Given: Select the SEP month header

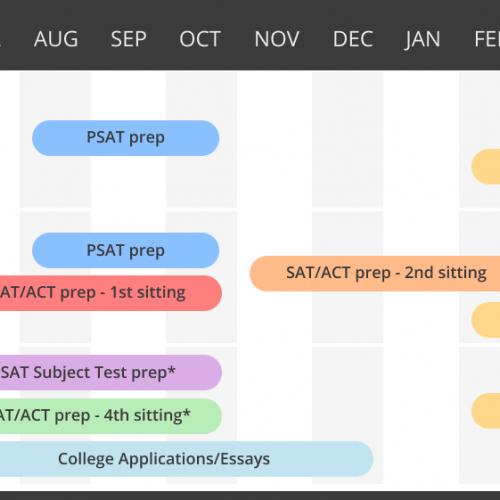Looking at the screenshot, I should [x=129, y=39].
